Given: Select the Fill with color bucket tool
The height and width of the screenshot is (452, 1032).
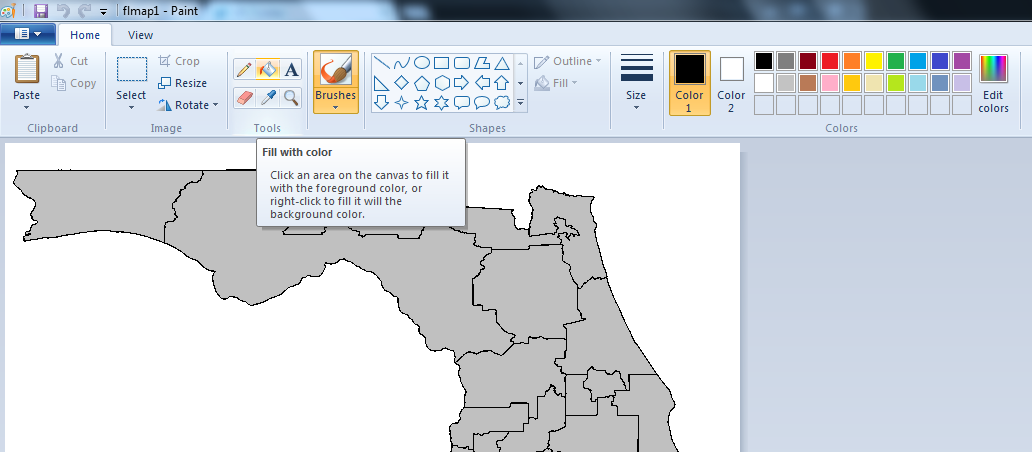Looking at the screenshot, I should coord(267,68).
